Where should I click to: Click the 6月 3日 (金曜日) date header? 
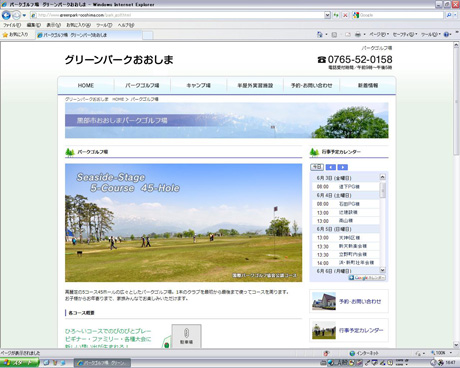[x=334, y=178]
